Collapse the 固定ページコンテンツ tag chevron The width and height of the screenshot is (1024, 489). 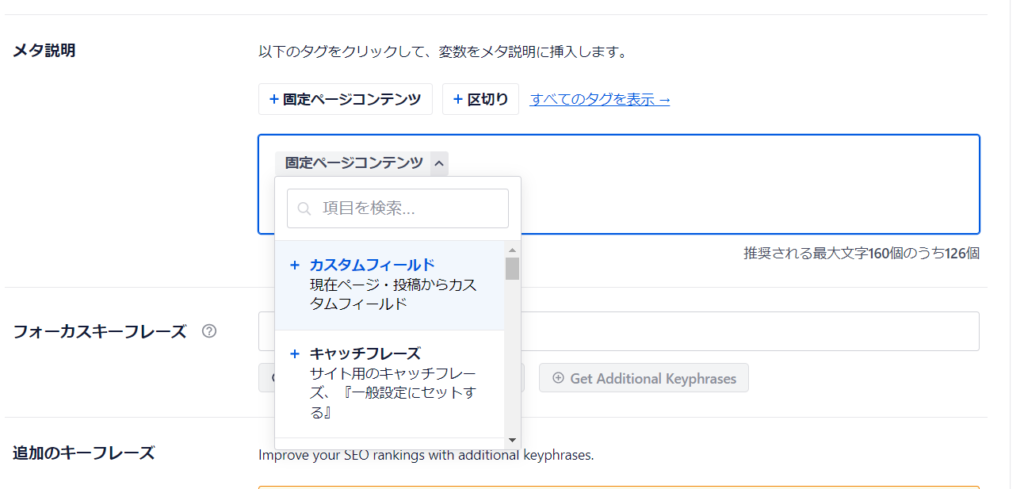tap(440, 163)
